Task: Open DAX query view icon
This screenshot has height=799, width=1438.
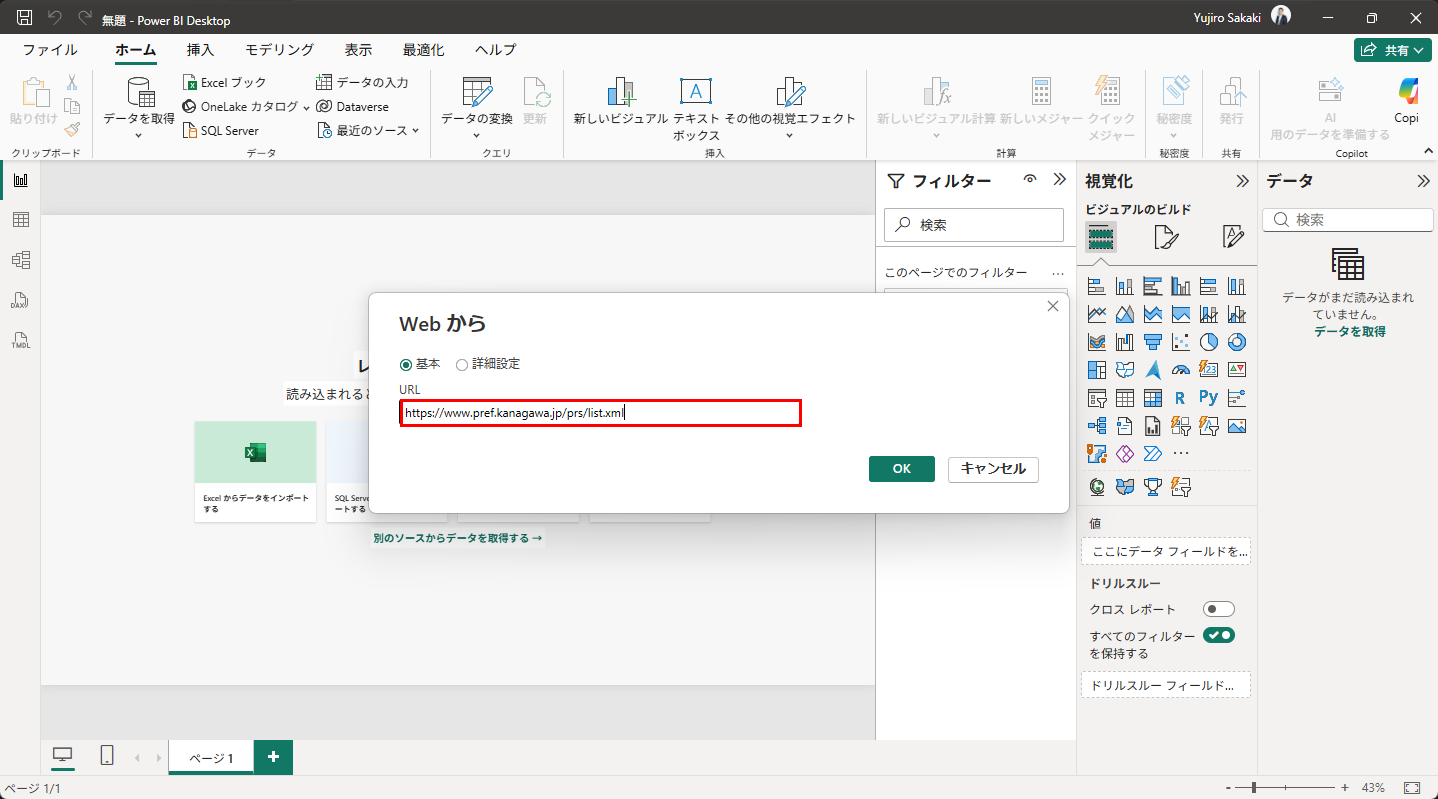Action: click(x=20, y=300)
